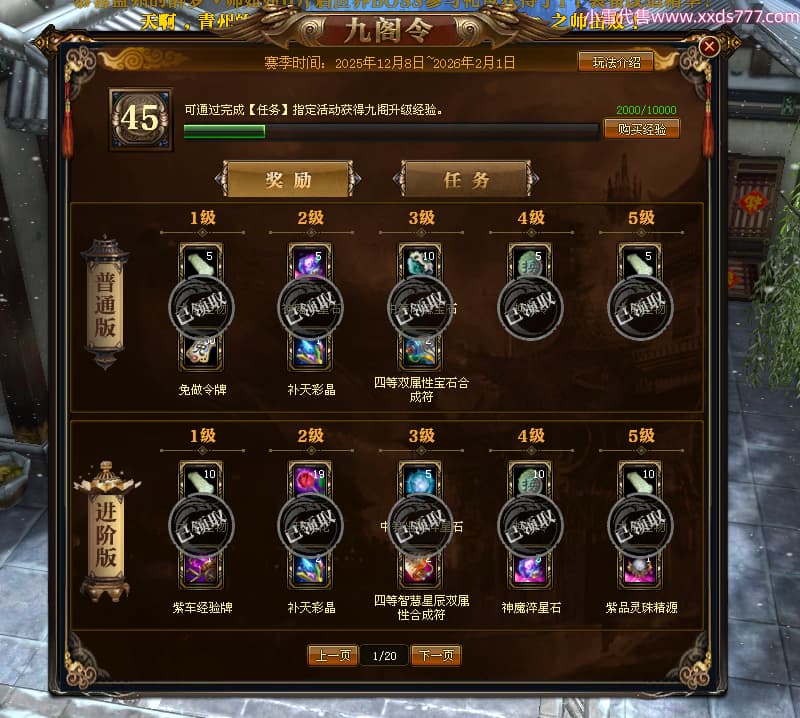Open the 玩法介绍 help button
Image resolution: width=800 pixels, height=718 pixels.
click(x=616, y=62)
